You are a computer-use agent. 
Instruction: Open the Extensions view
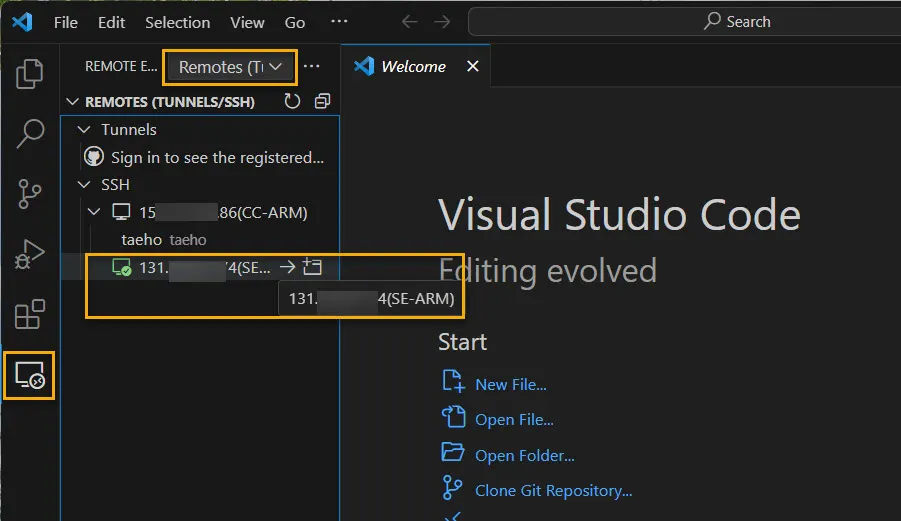(x=29, y=314)
